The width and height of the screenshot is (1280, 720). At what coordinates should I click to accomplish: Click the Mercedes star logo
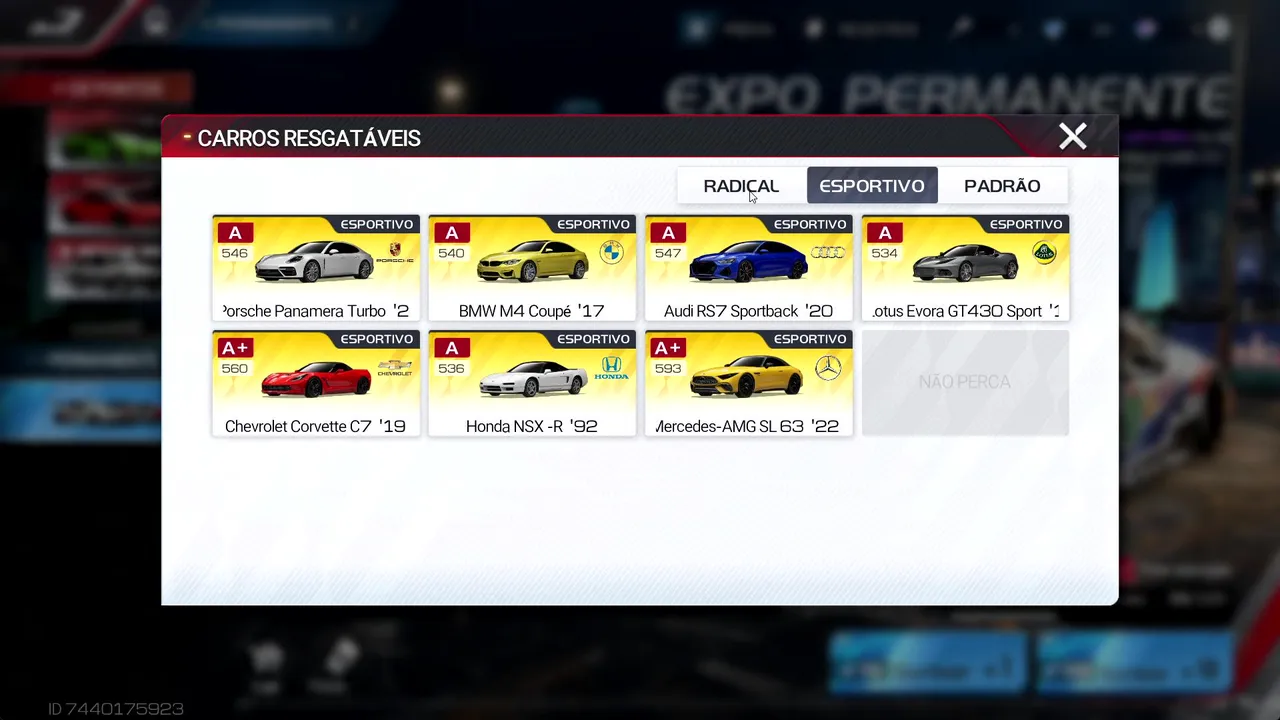[828, 368]
